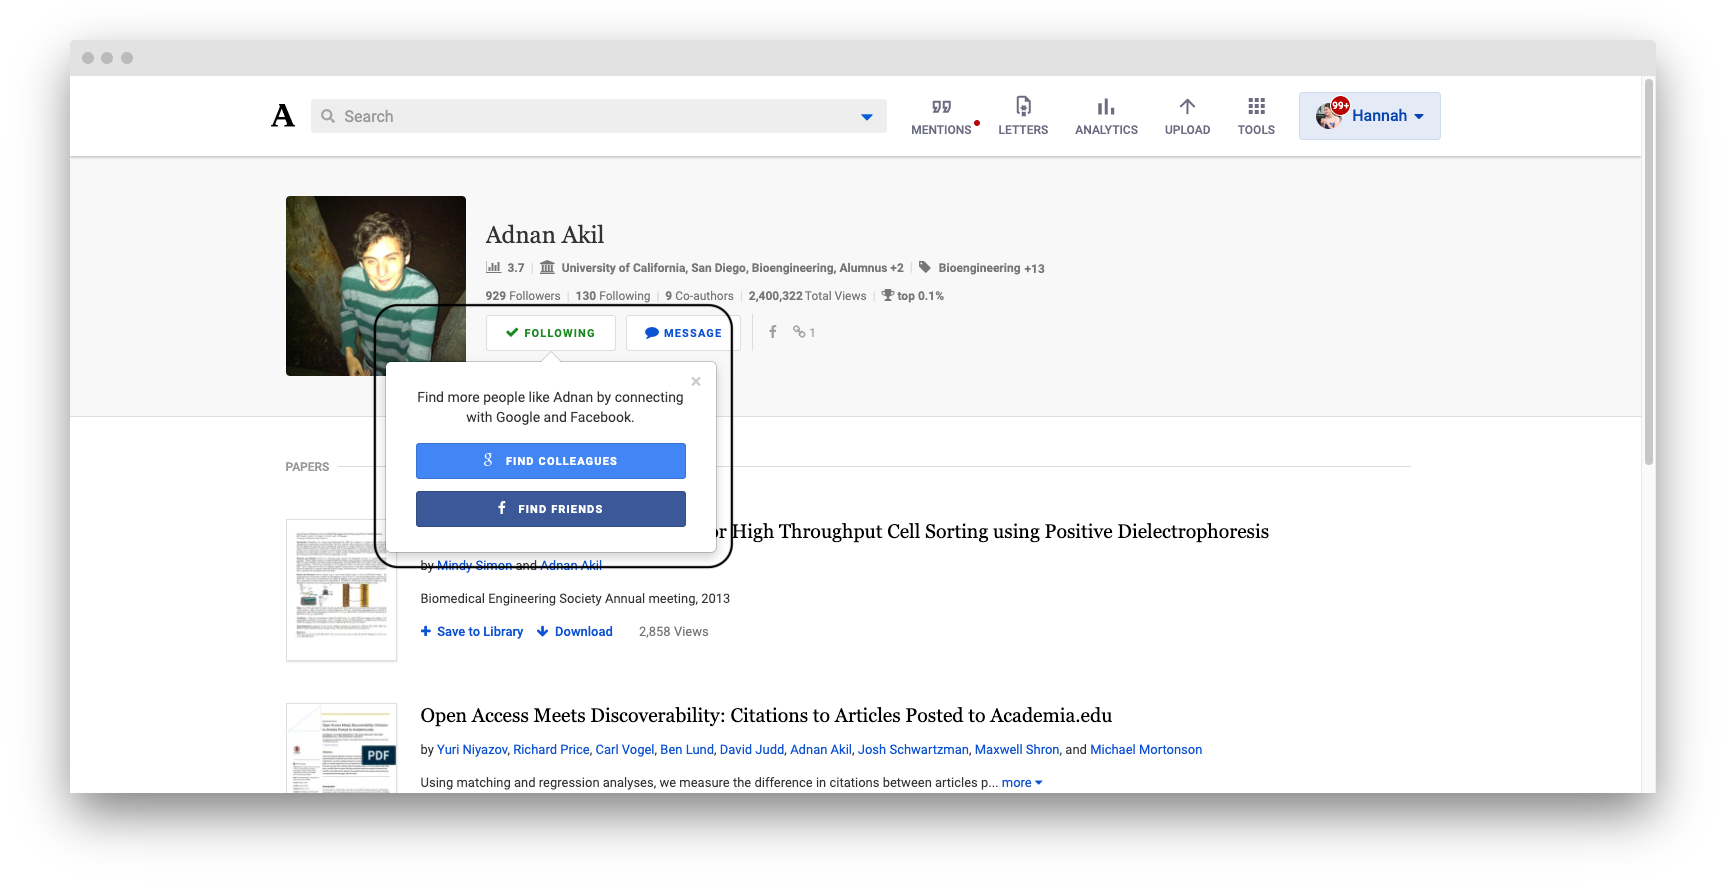Click Hannah's avatar with 99+ badge

[1331, 115]
